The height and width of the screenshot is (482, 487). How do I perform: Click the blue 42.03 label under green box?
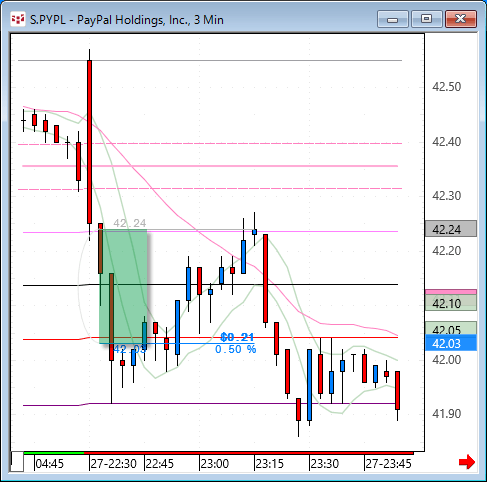(x=130, y=349)
